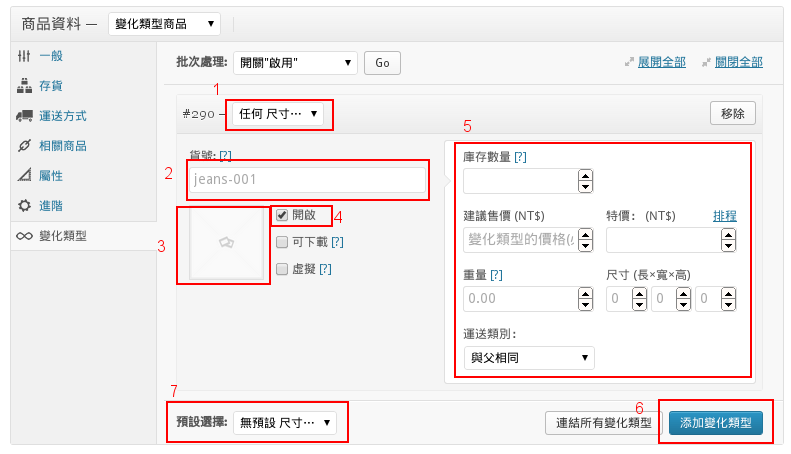Open the 變化類型商品 product type dropdown
The width and height of the screenshot is (791, 454).
click(x=164, y=23)
